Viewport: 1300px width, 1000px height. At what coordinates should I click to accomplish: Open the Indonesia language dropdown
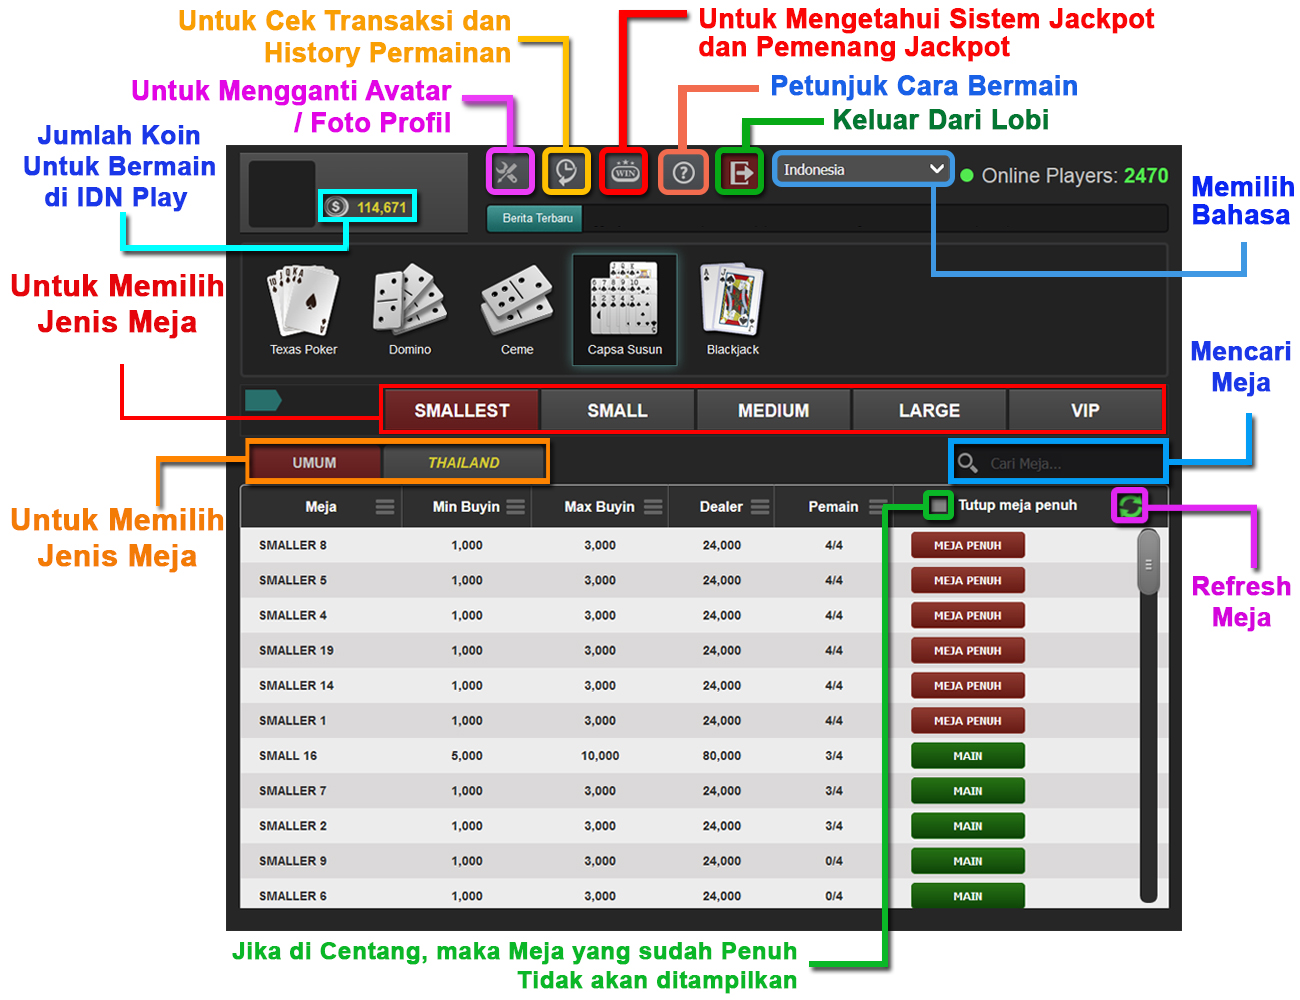tap(863, 170)
